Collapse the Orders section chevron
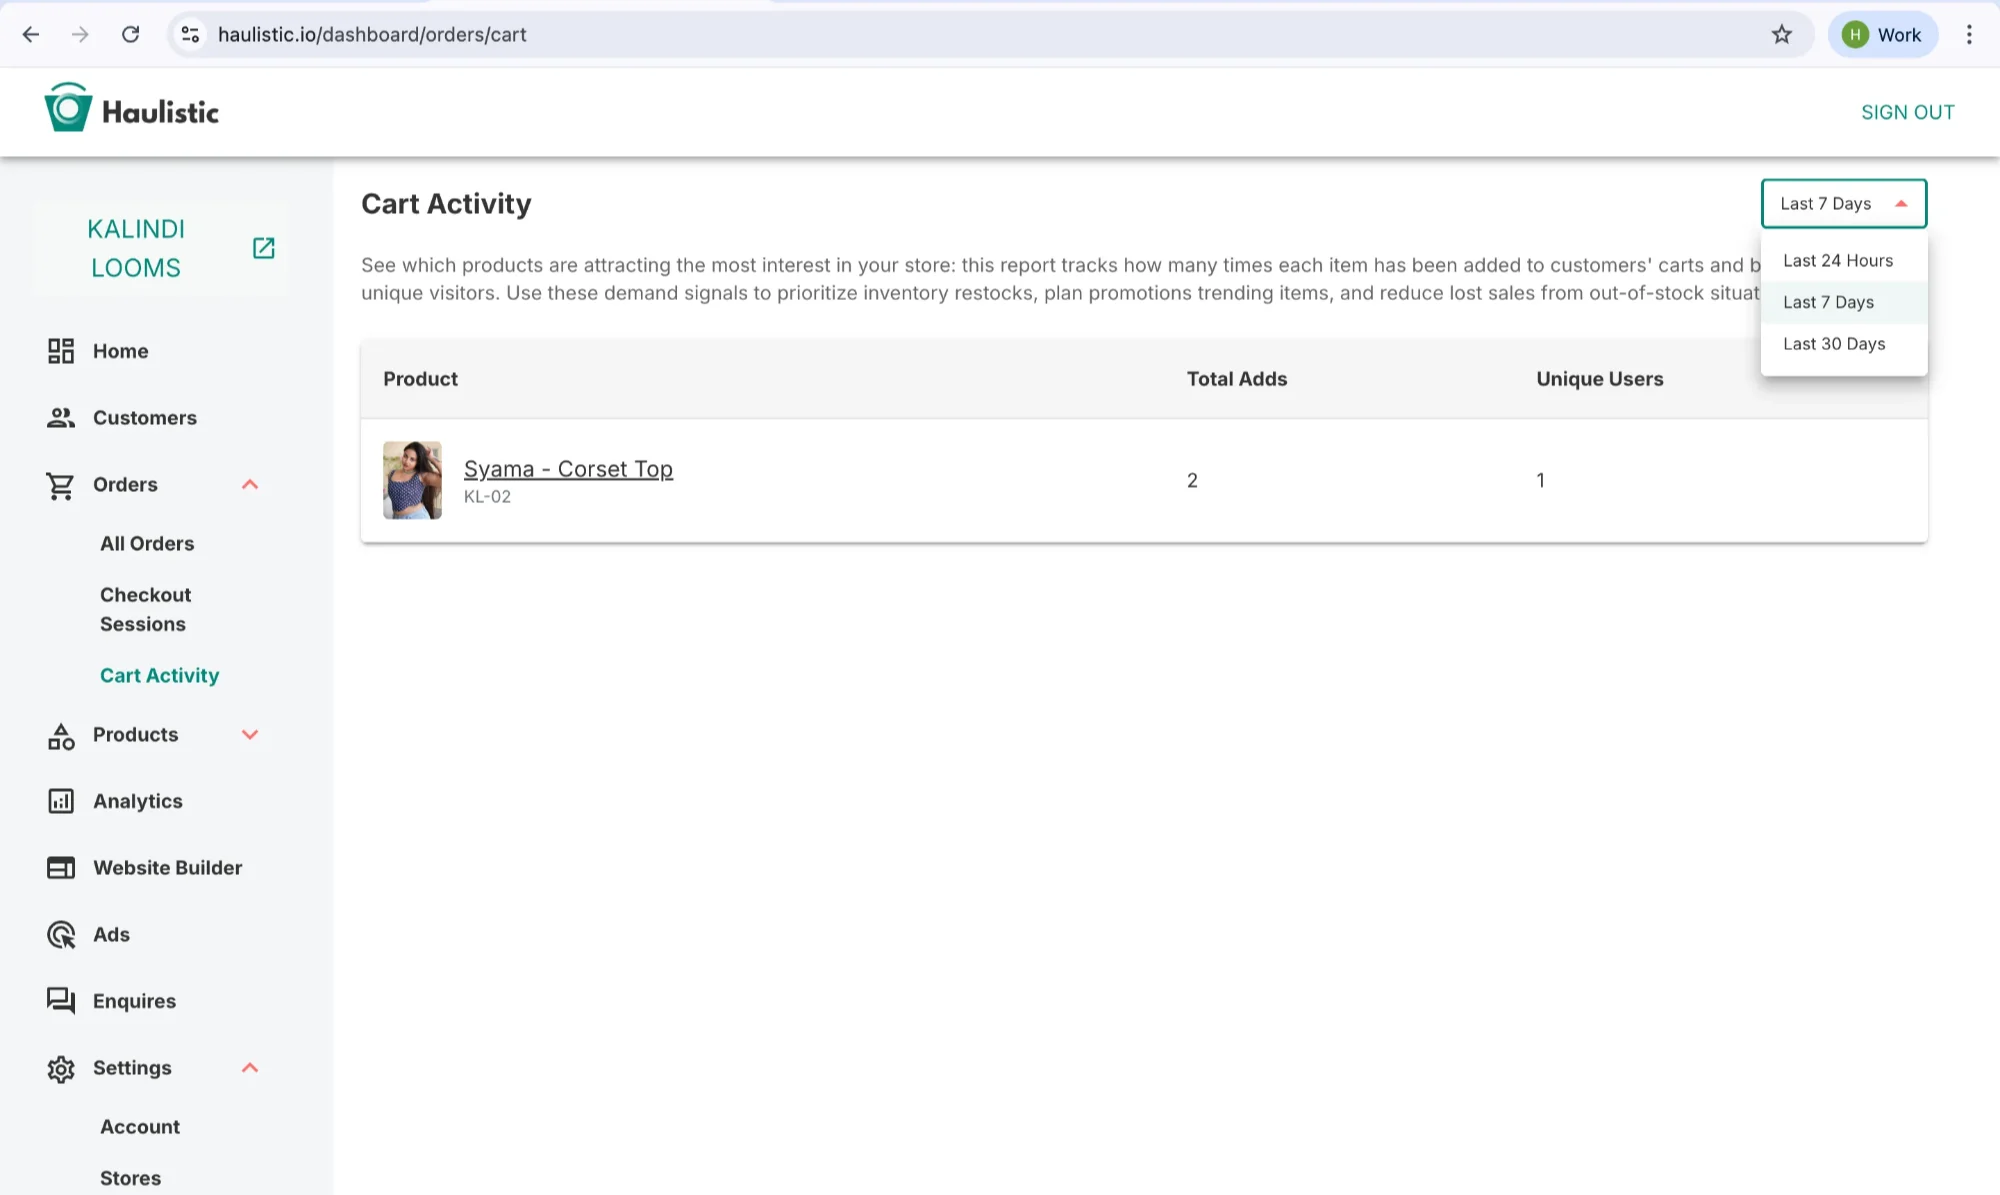The width and height of the screenshot is (2000, 1195). coord(250,485)
